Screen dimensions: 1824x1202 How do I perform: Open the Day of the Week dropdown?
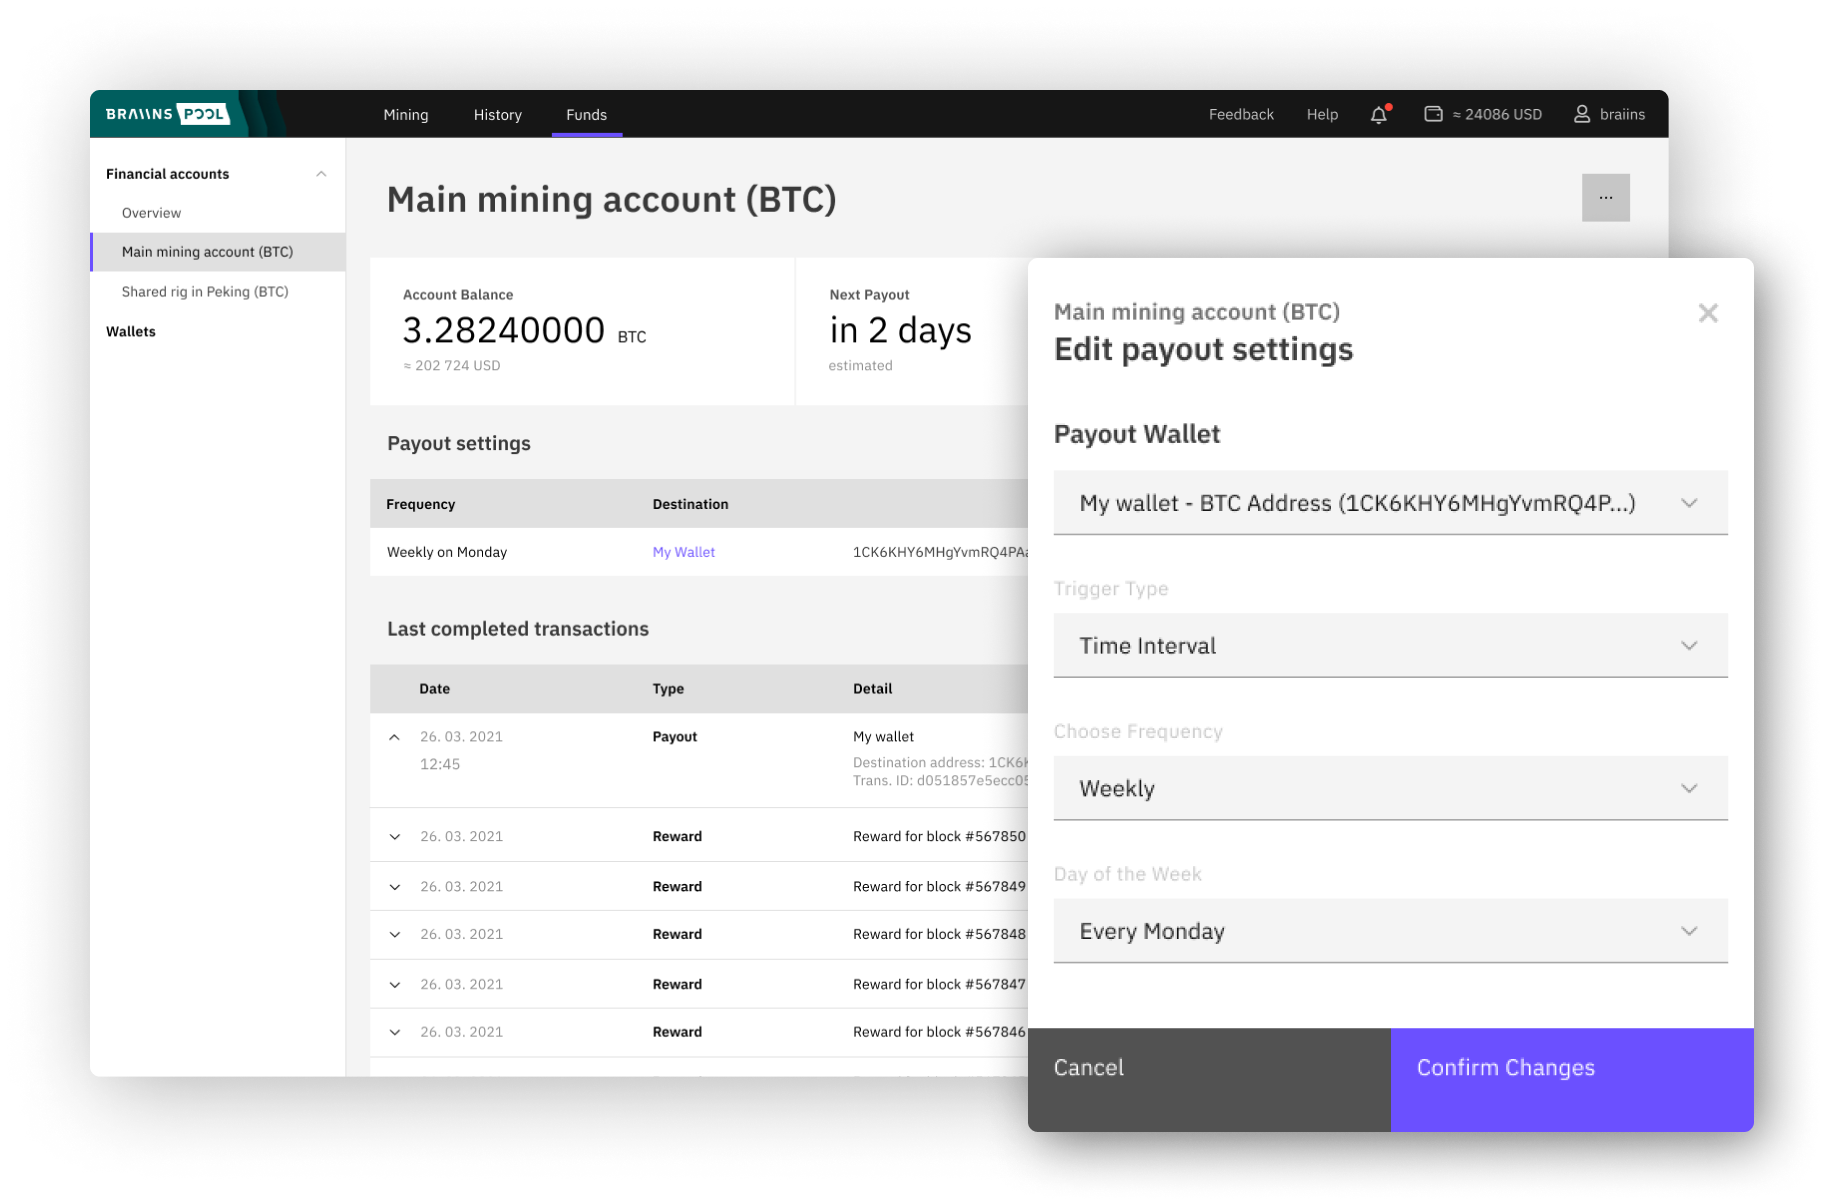tap(1390, 931)
